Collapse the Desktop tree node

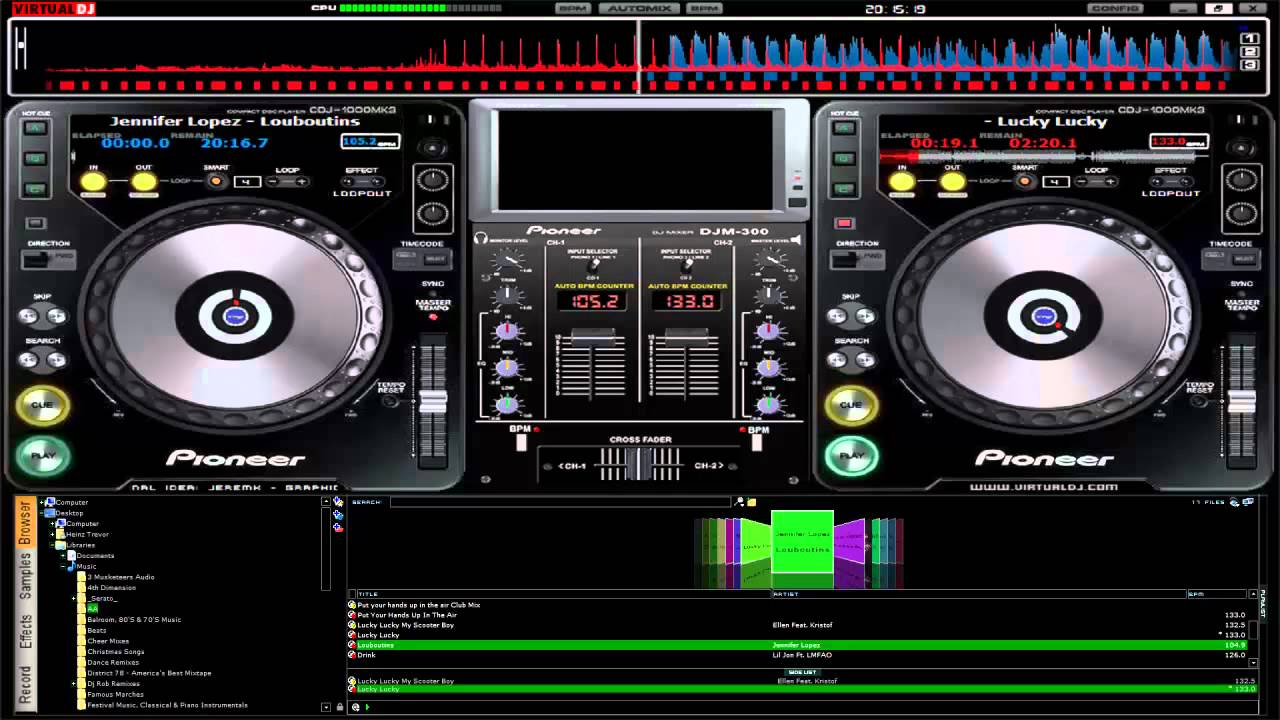coord(41,513)
